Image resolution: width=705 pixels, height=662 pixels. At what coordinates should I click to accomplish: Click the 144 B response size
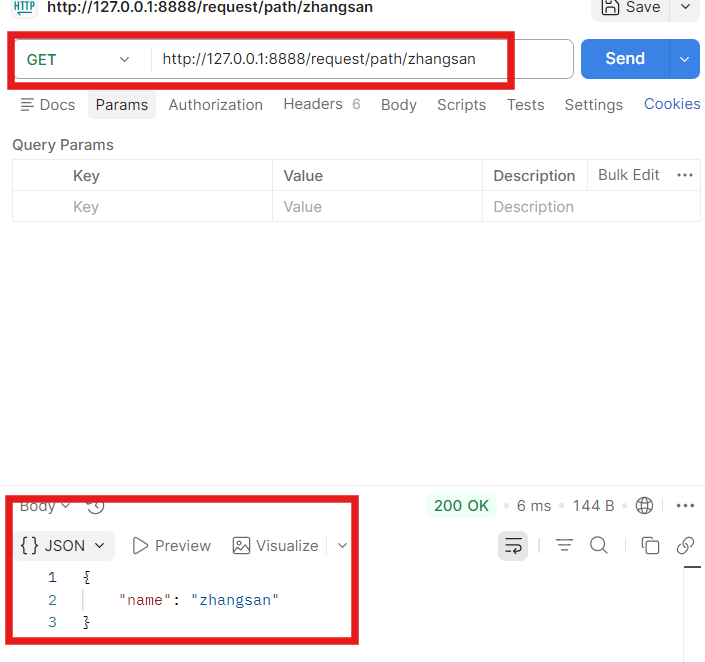click(x=593, y=506)
